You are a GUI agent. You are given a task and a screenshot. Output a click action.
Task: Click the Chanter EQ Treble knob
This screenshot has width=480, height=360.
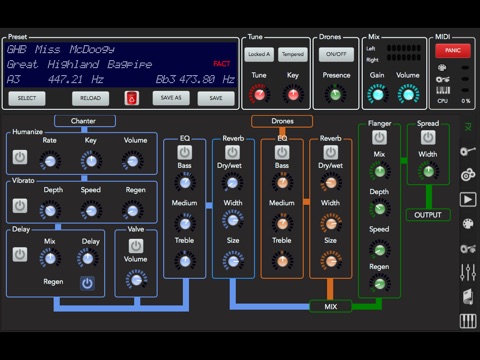[x=185, y=261]
